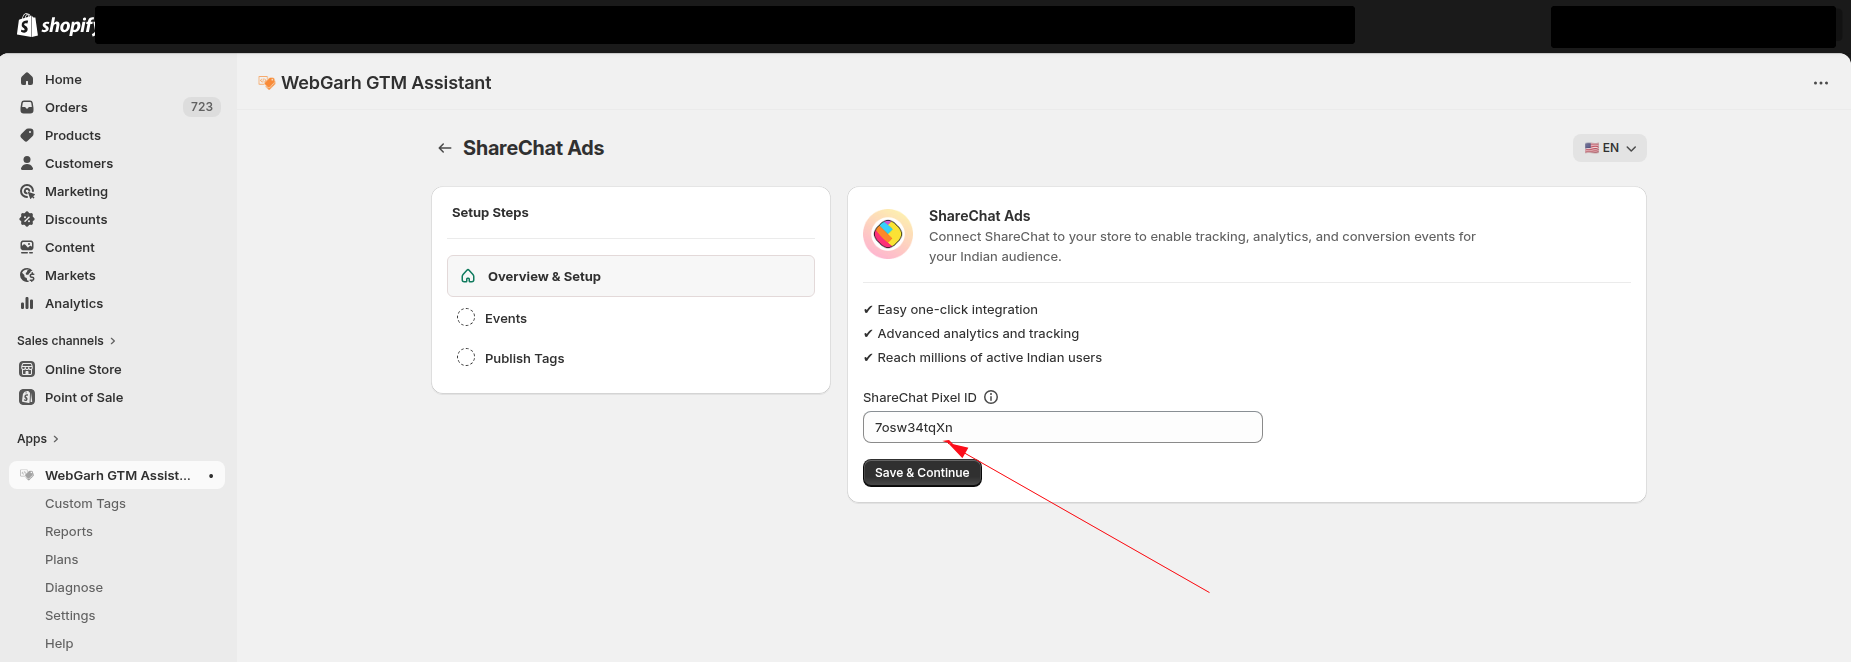Open Help under the WebGarh app
Image resolution: width=1851 pixels, height=662 pixels.
pos(59,644)
